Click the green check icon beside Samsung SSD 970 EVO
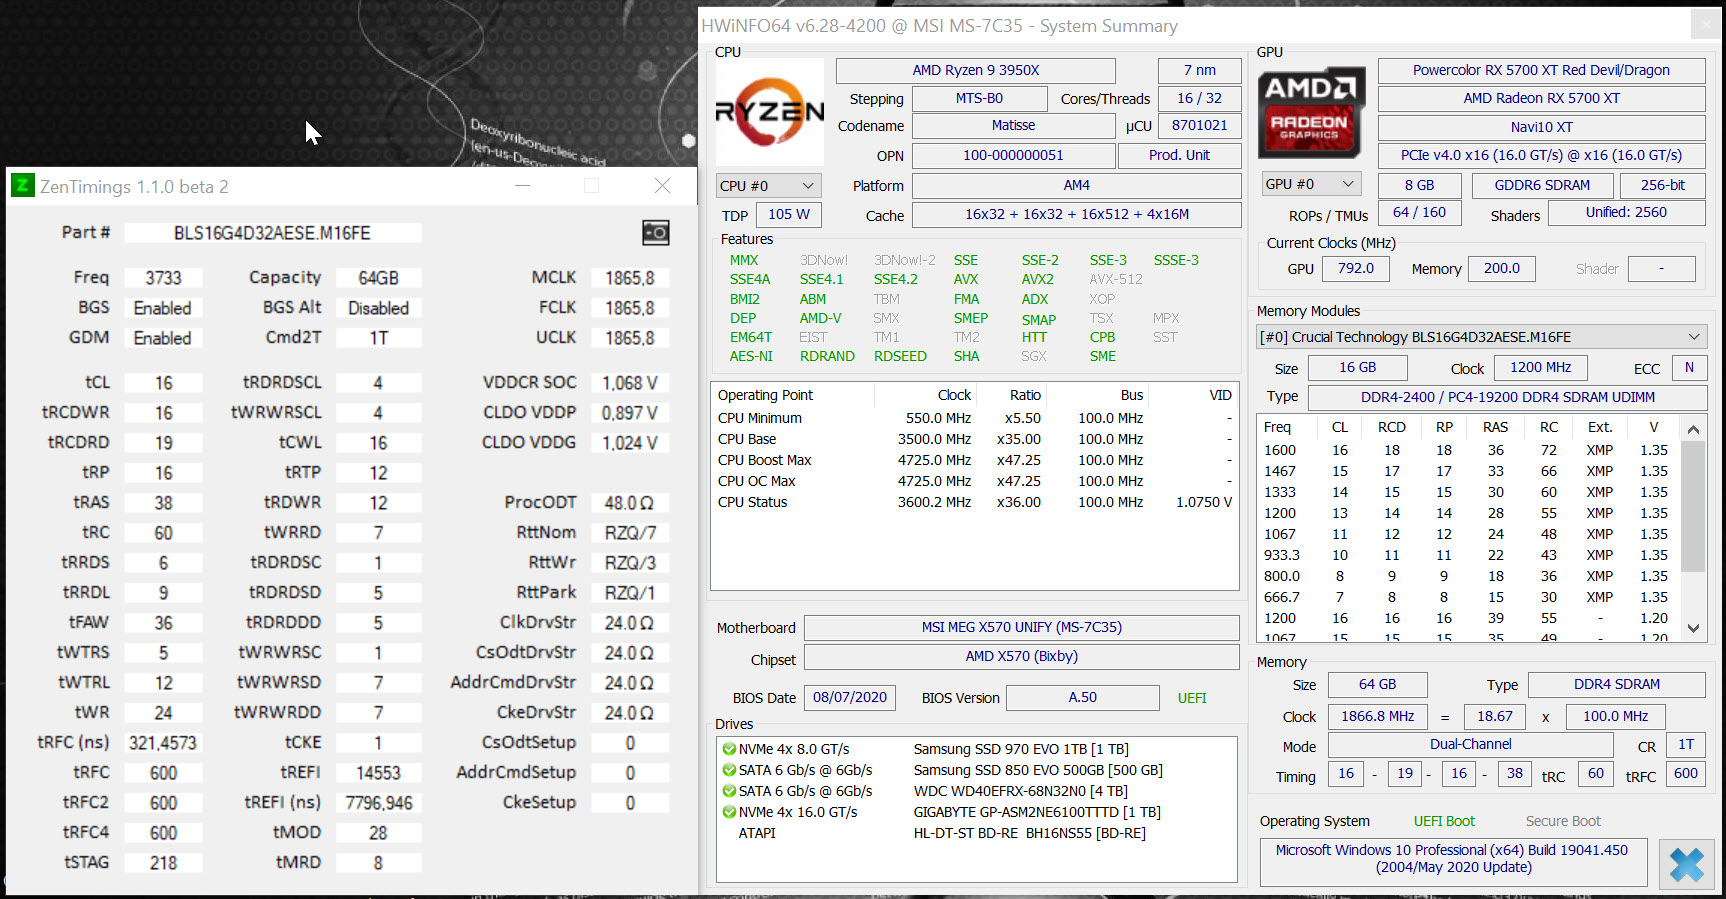Screen dimensions: 1726x899 point(729,749)
